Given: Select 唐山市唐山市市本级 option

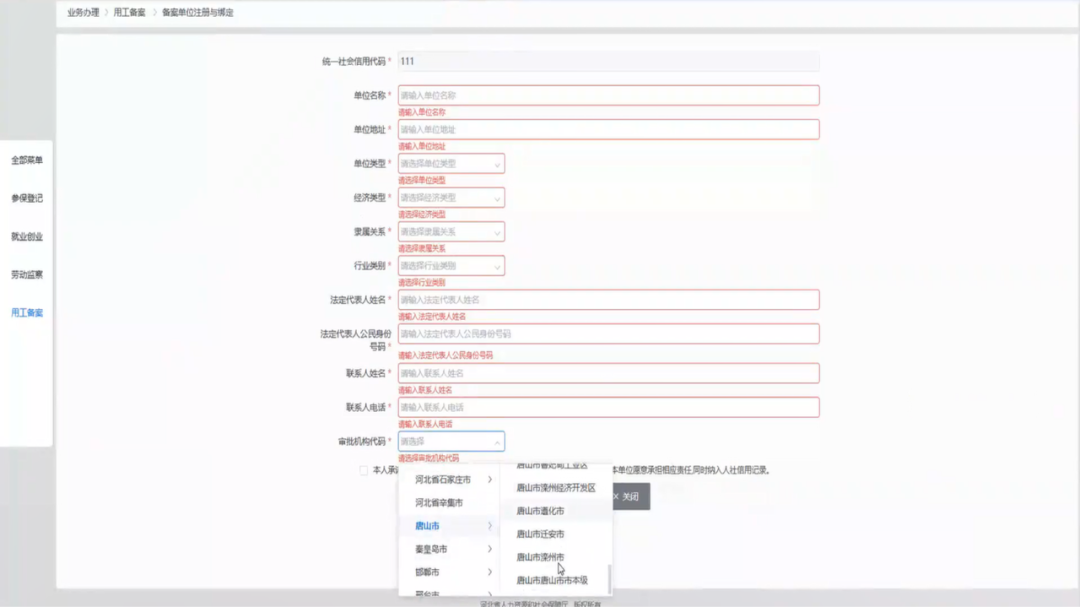Looking at the screenshot, I should (552, 580).
